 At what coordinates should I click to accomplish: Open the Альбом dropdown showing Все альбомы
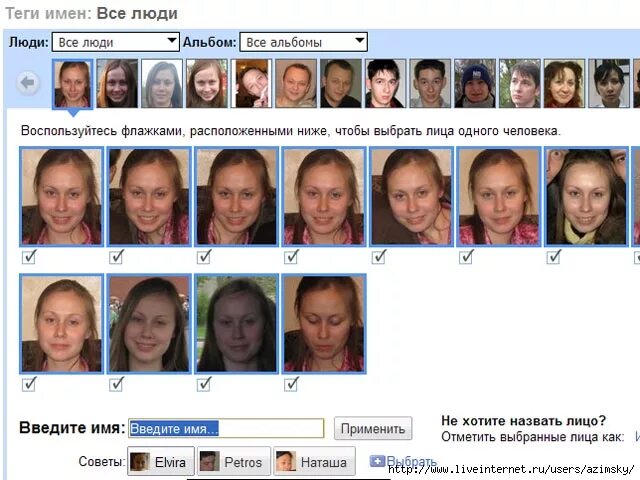pyautogui.click(x=303, y=42)
